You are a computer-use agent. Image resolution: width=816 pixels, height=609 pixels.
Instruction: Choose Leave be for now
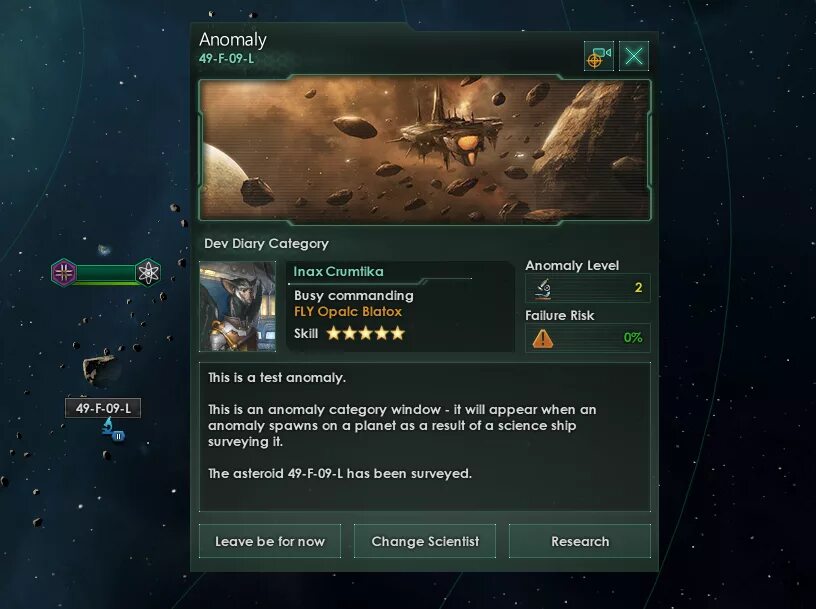[x=270, y=541]
